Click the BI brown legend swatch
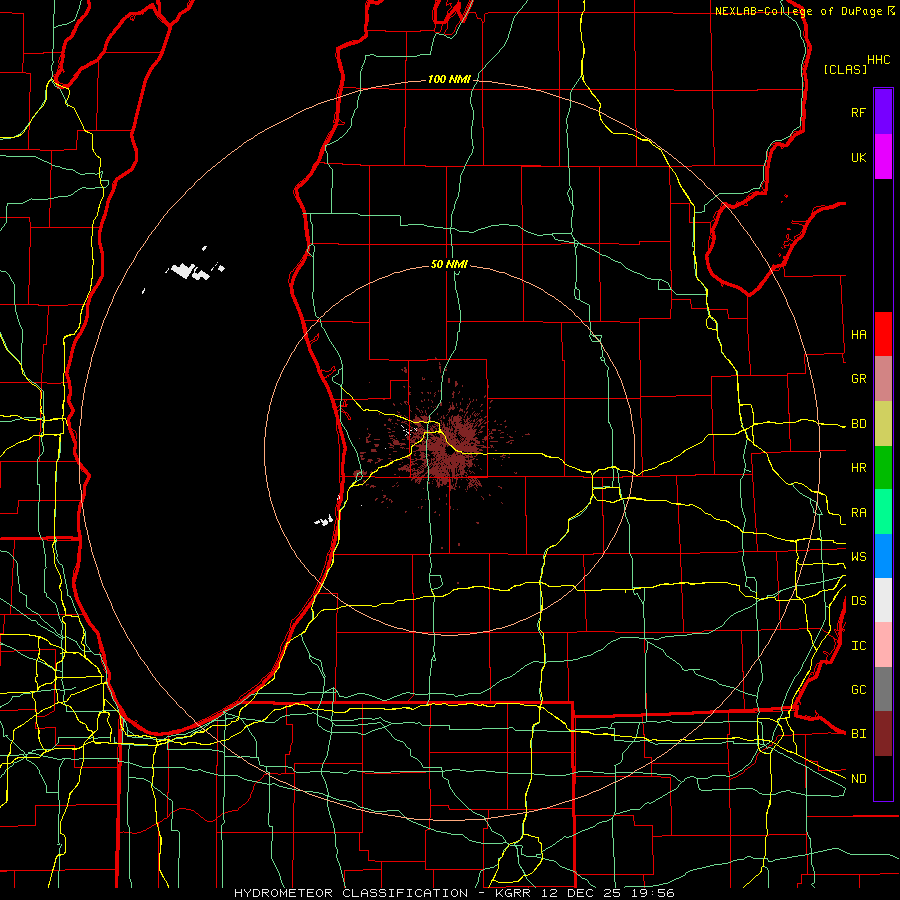 (x=883, y=734)
